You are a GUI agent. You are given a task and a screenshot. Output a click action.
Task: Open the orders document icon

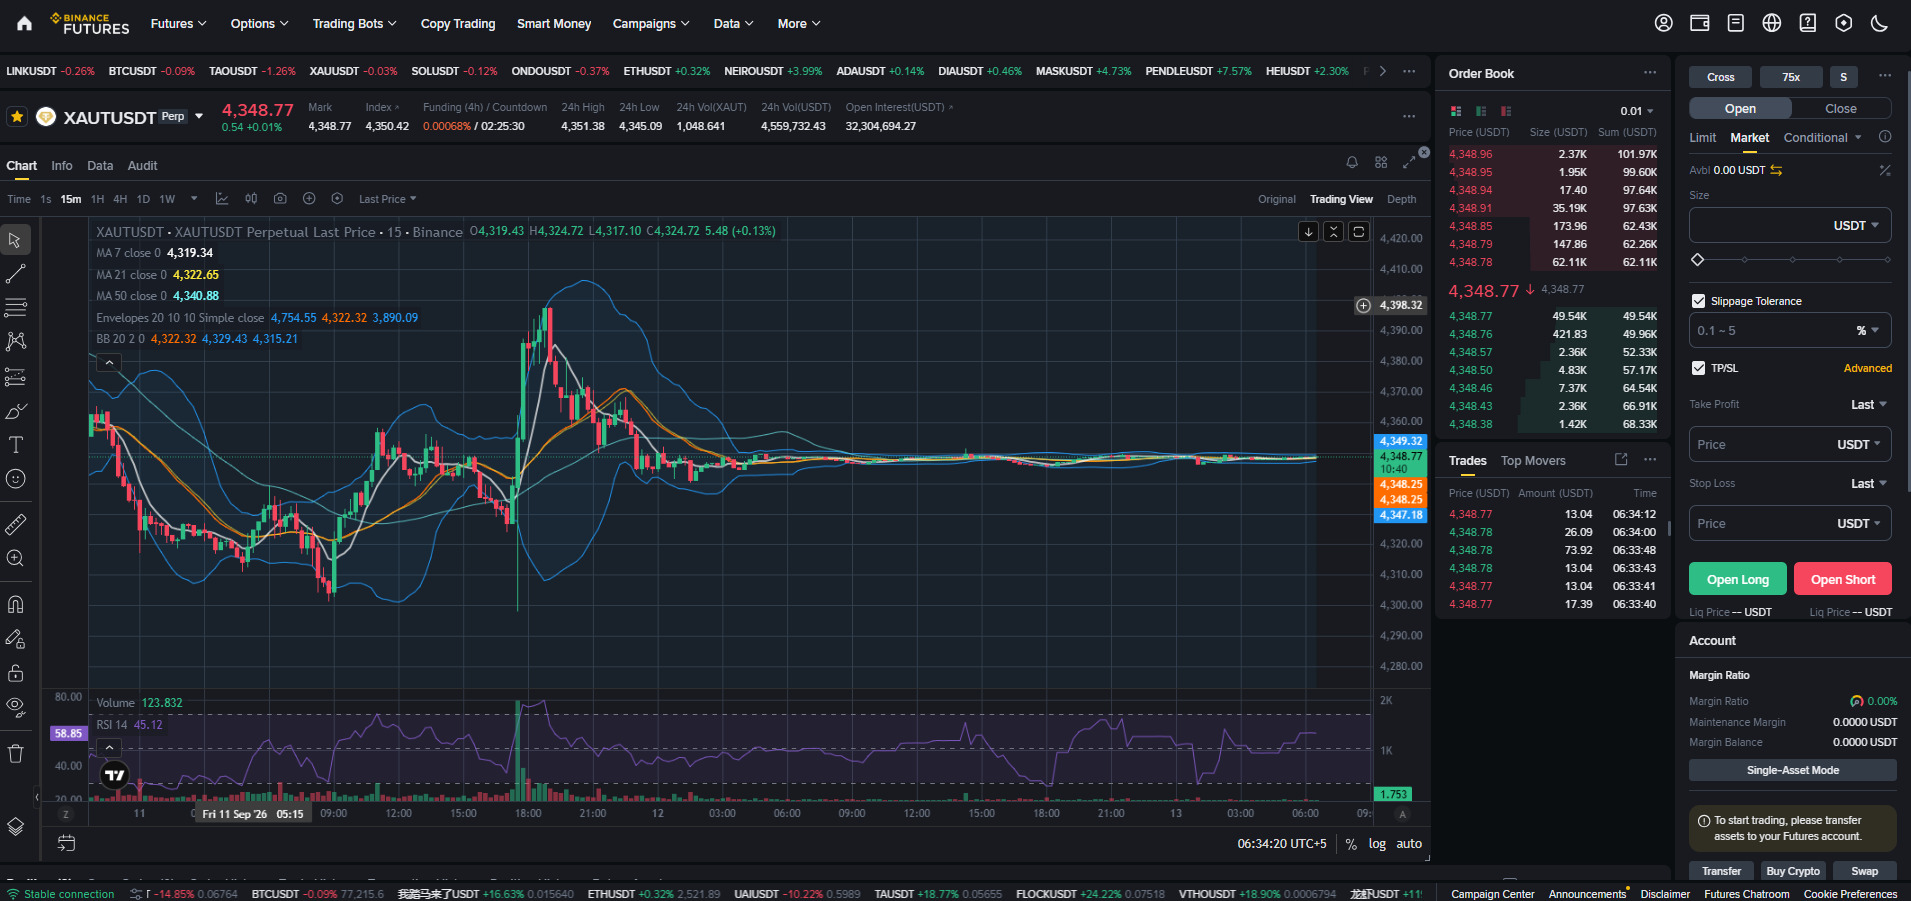tap(1735, 23)
